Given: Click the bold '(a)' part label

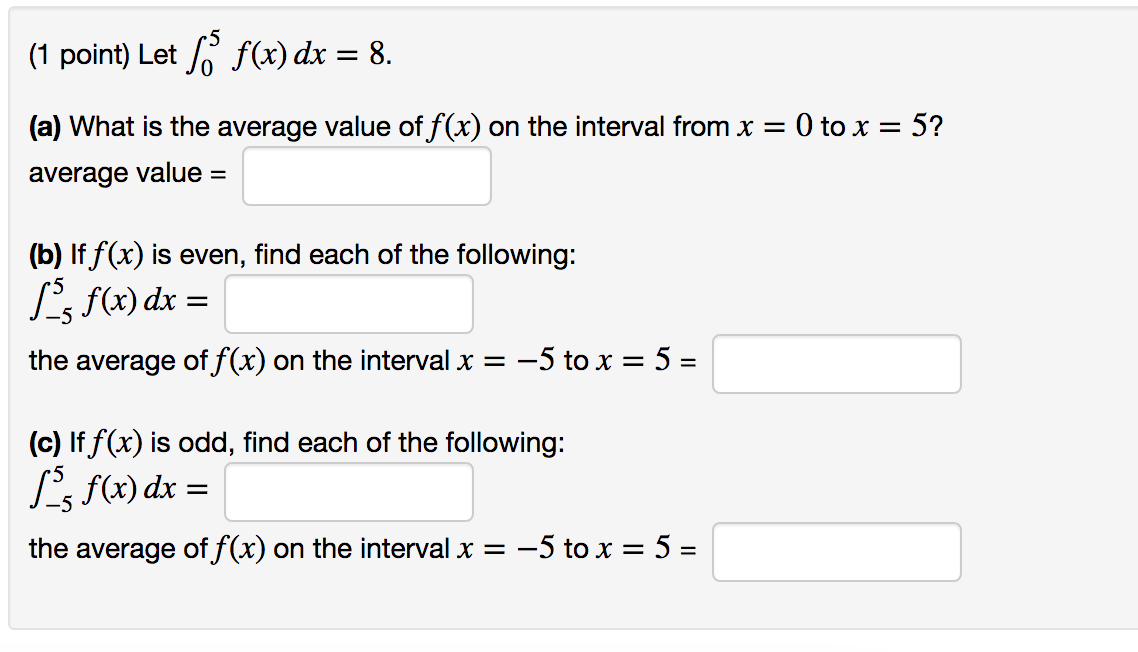Looking at the screenshot, I should (45, 127).
